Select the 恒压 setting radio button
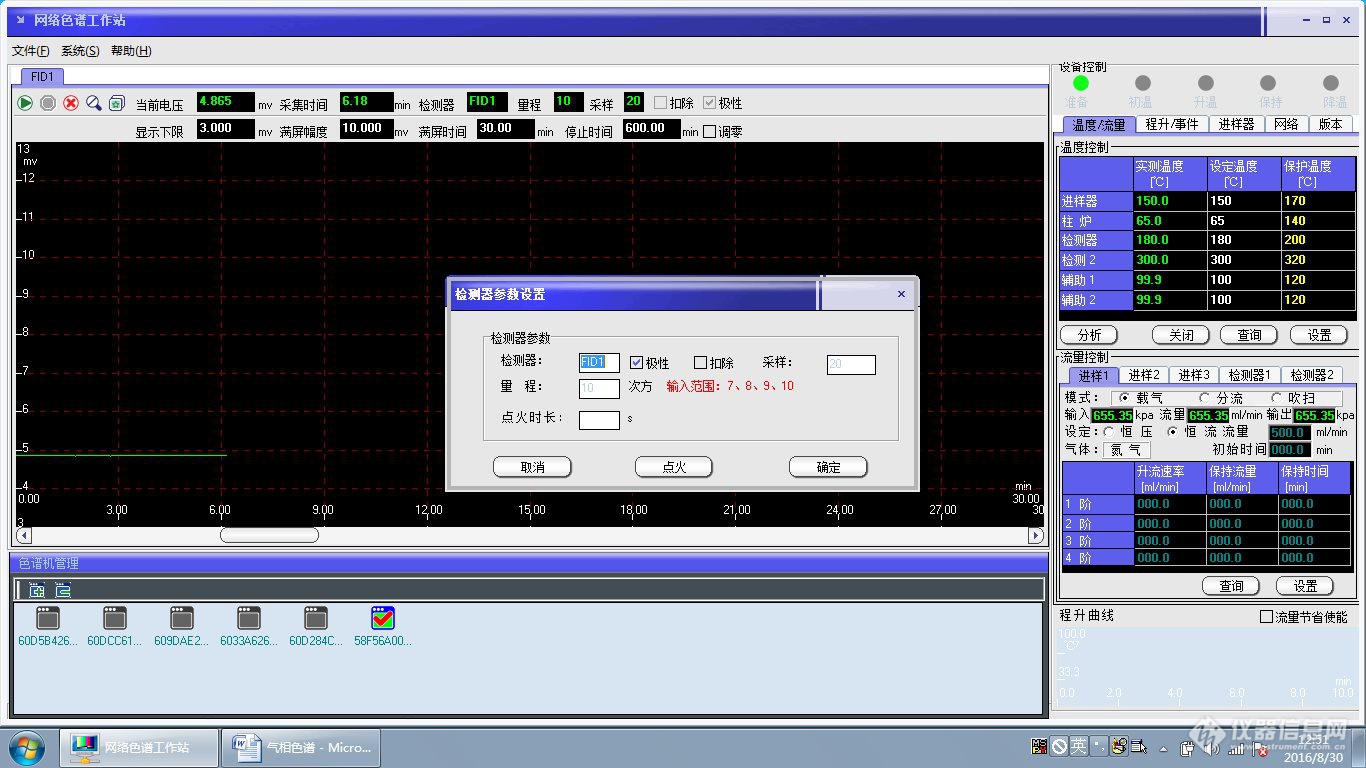1366x768 pixels. click(1108, 432)
